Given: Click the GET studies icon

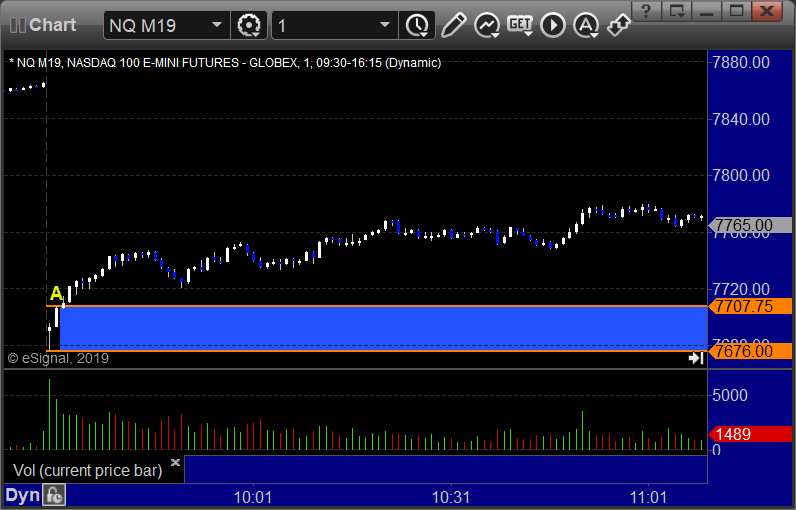Looking at the screenshot, I should point(520,25).
